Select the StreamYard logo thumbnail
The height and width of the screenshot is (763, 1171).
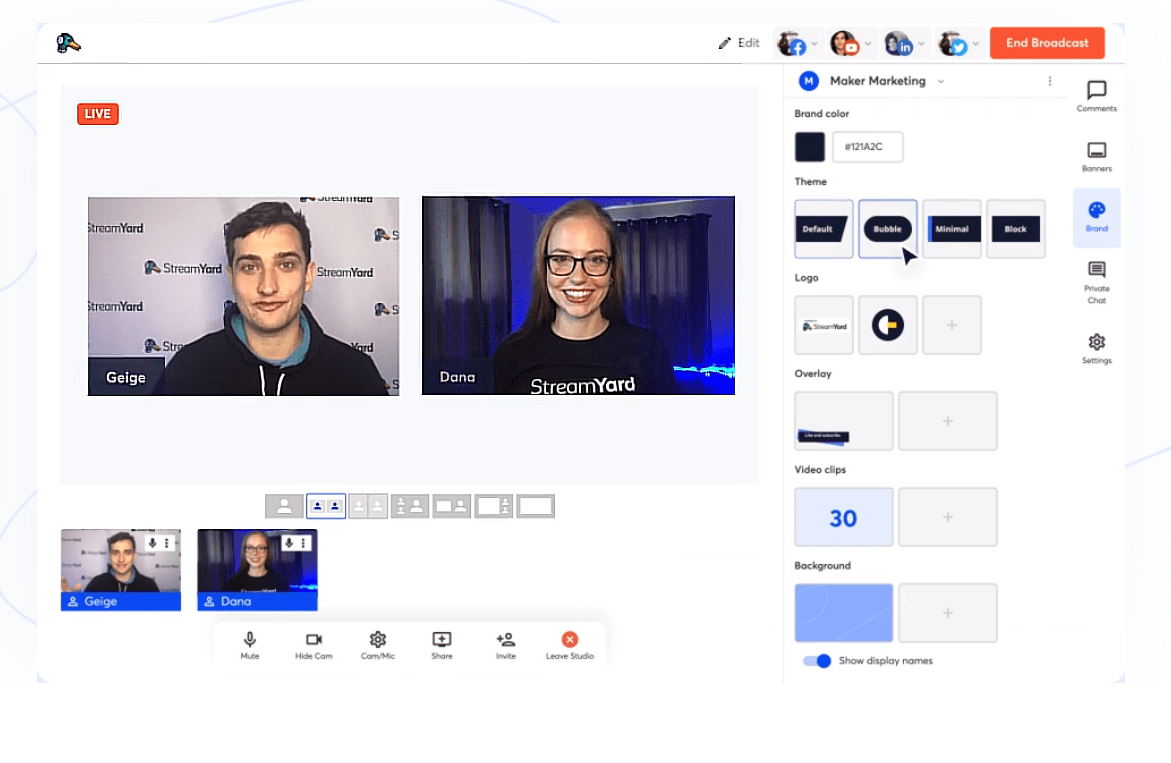tap(824, 325)
